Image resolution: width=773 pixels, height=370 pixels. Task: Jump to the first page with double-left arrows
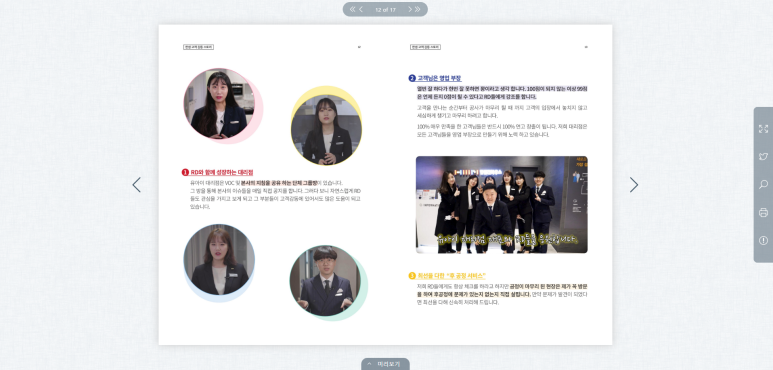click(x=352, y=9)
